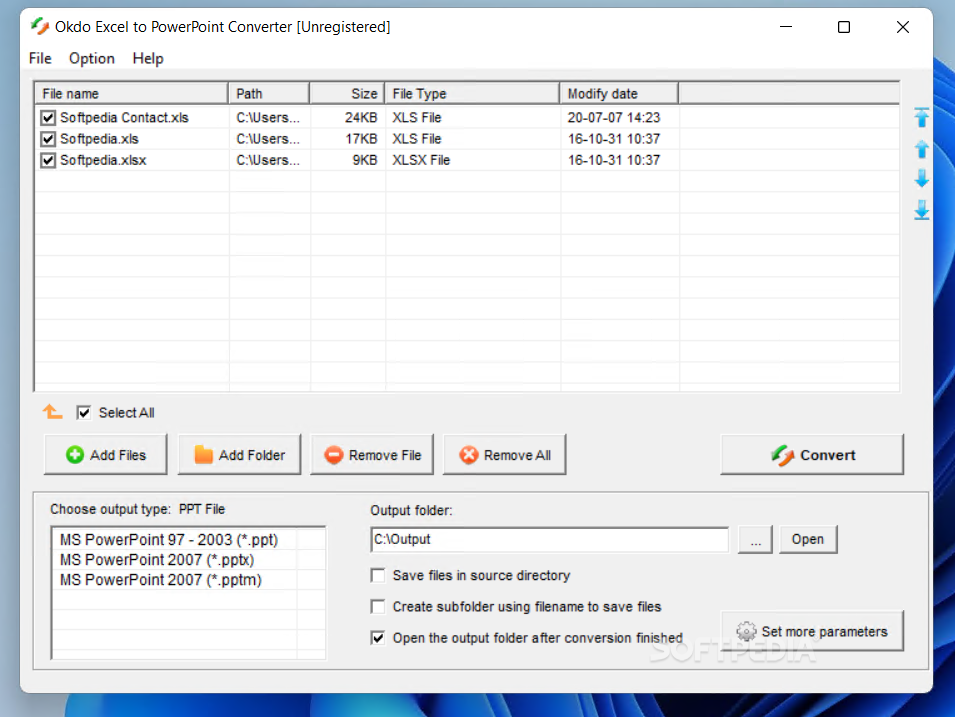Viewport: 955px width, 717px height.
Task: Click the orange up-level arrow icon
Action: tap(52, 412)
